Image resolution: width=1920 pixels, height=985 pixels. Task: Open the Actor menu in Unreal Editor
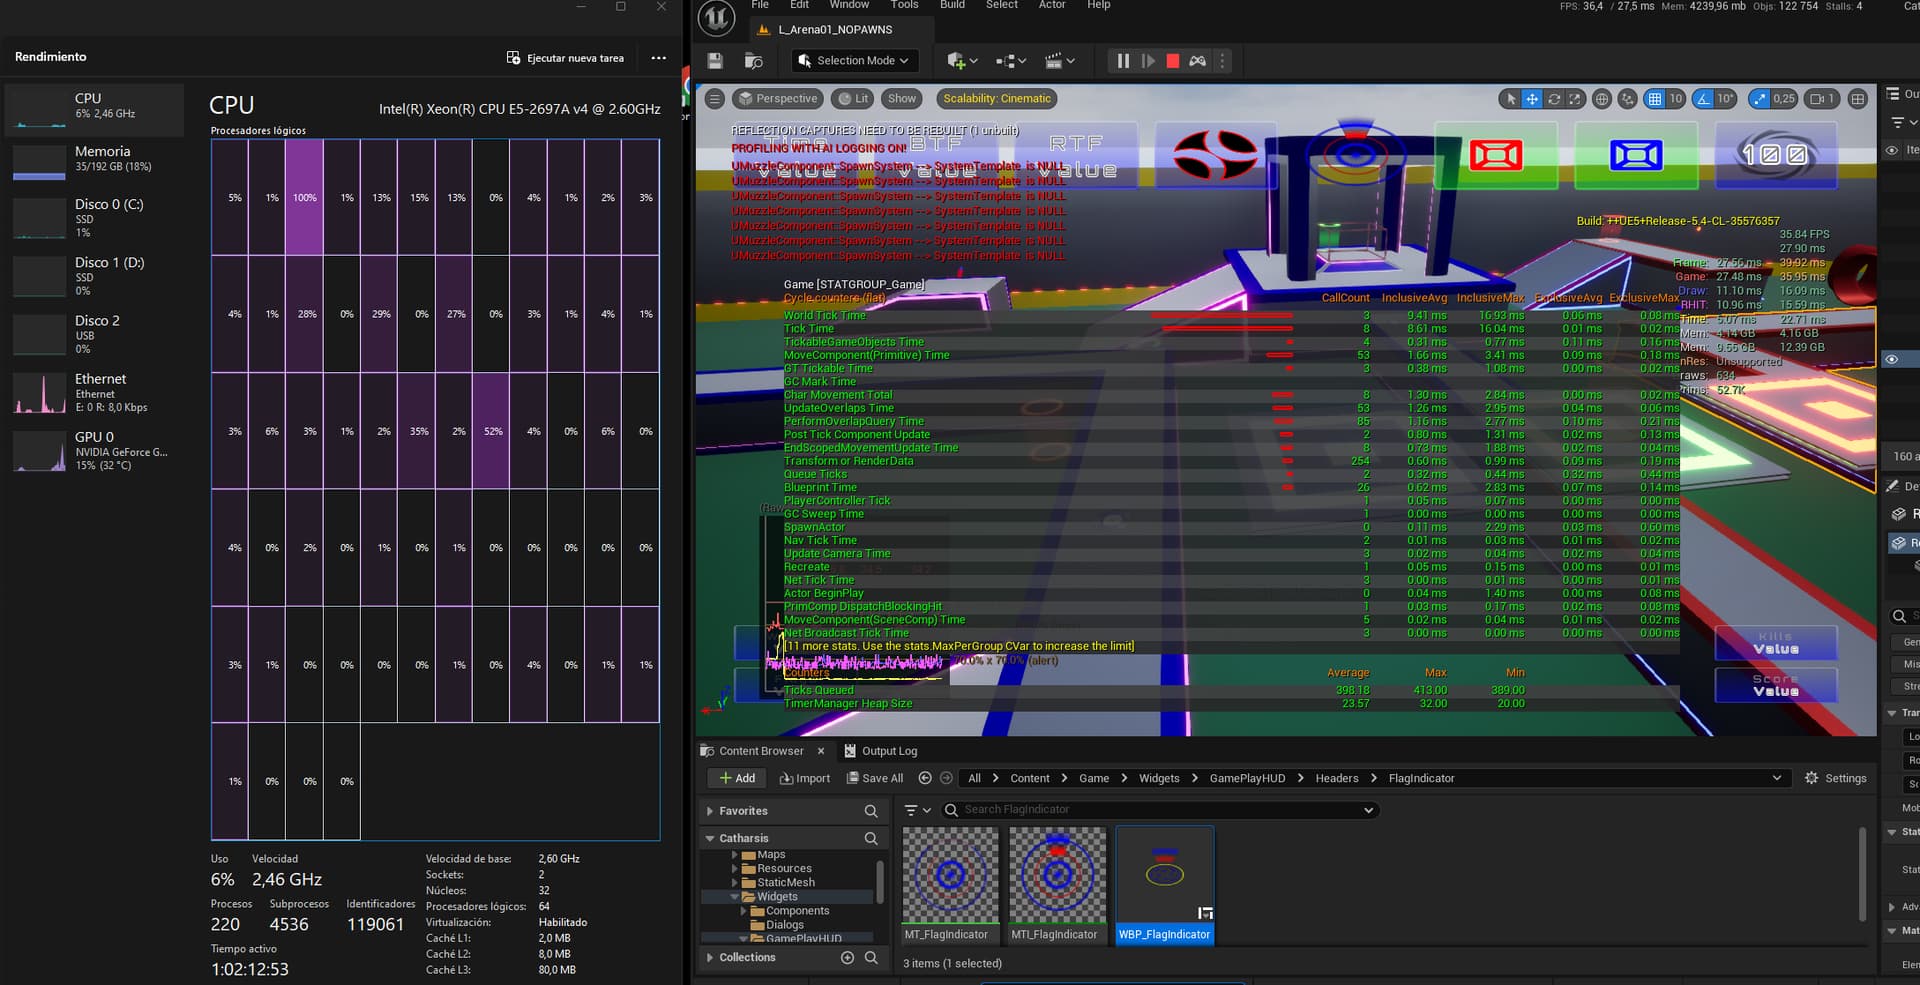(x=1051, y=5)
